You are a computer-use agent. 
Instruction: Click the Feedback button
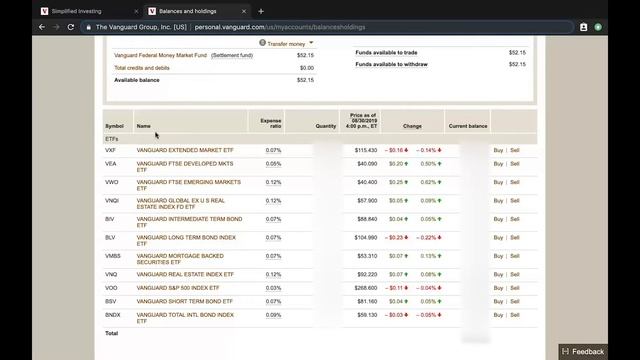coord(583,351)
